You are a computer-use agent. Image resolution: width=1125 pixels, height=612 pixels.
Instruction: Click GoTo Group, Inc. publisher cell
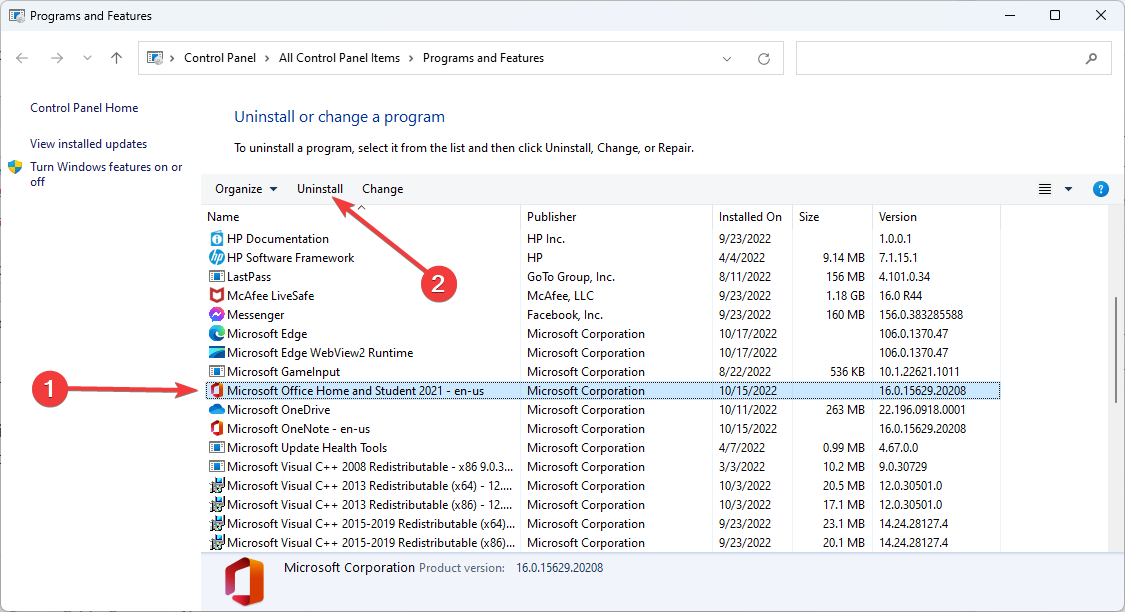coord(570,276)
